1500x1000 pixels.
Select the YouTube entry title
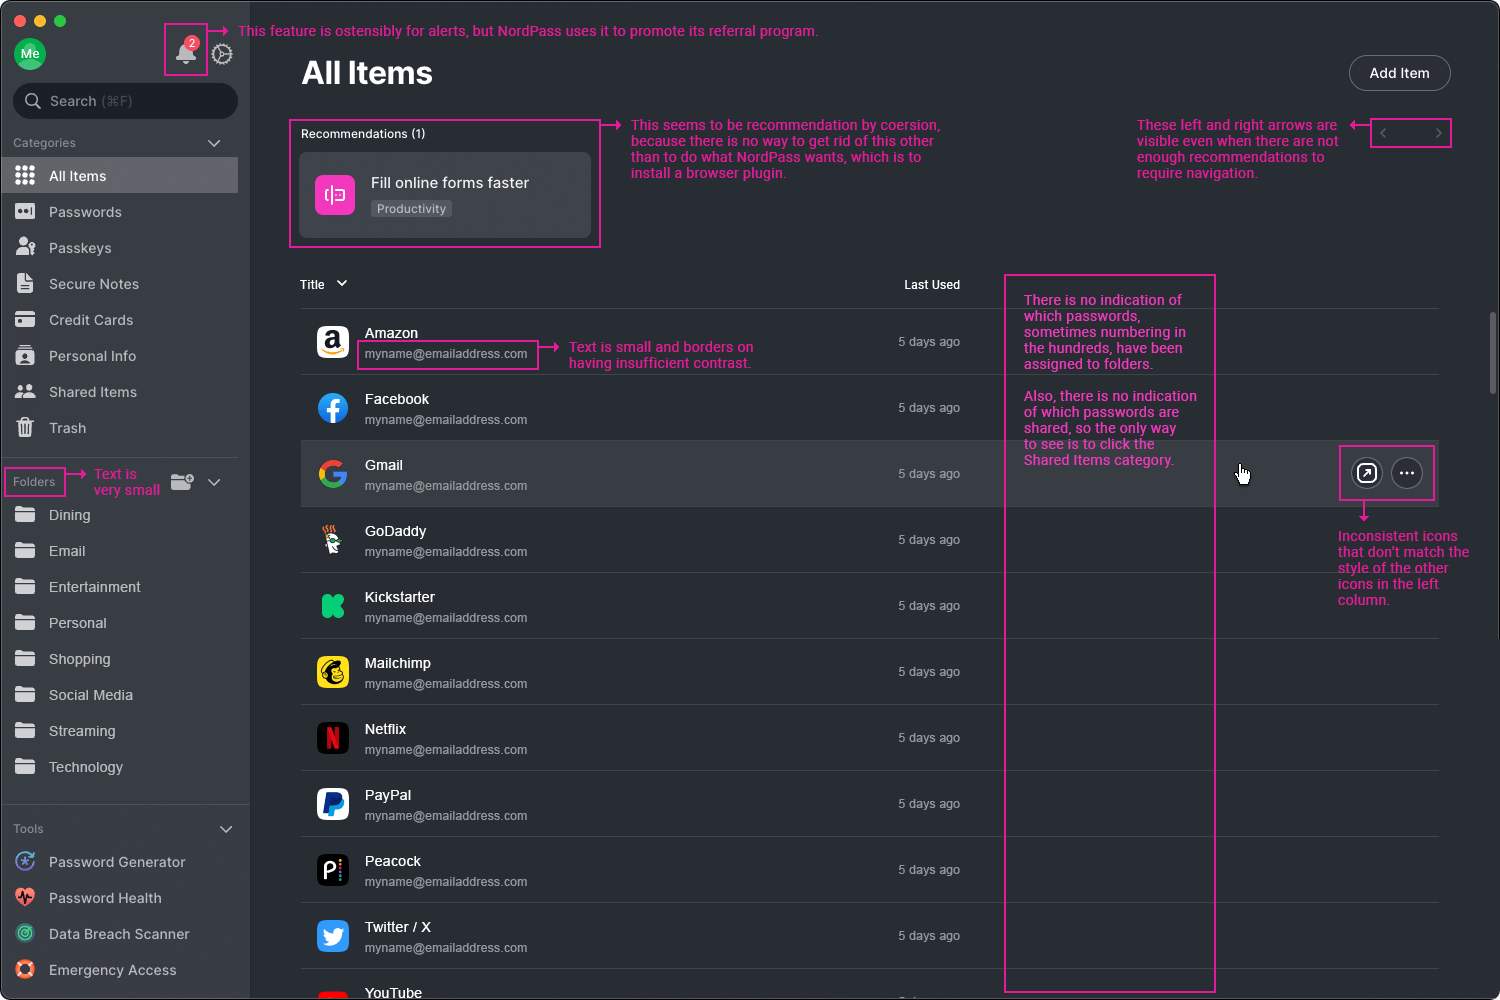coord(393,992)
